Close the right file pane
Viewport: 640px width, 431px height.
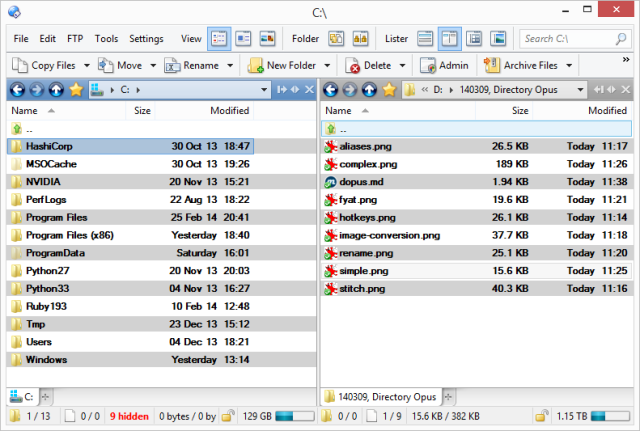point(625,89)
